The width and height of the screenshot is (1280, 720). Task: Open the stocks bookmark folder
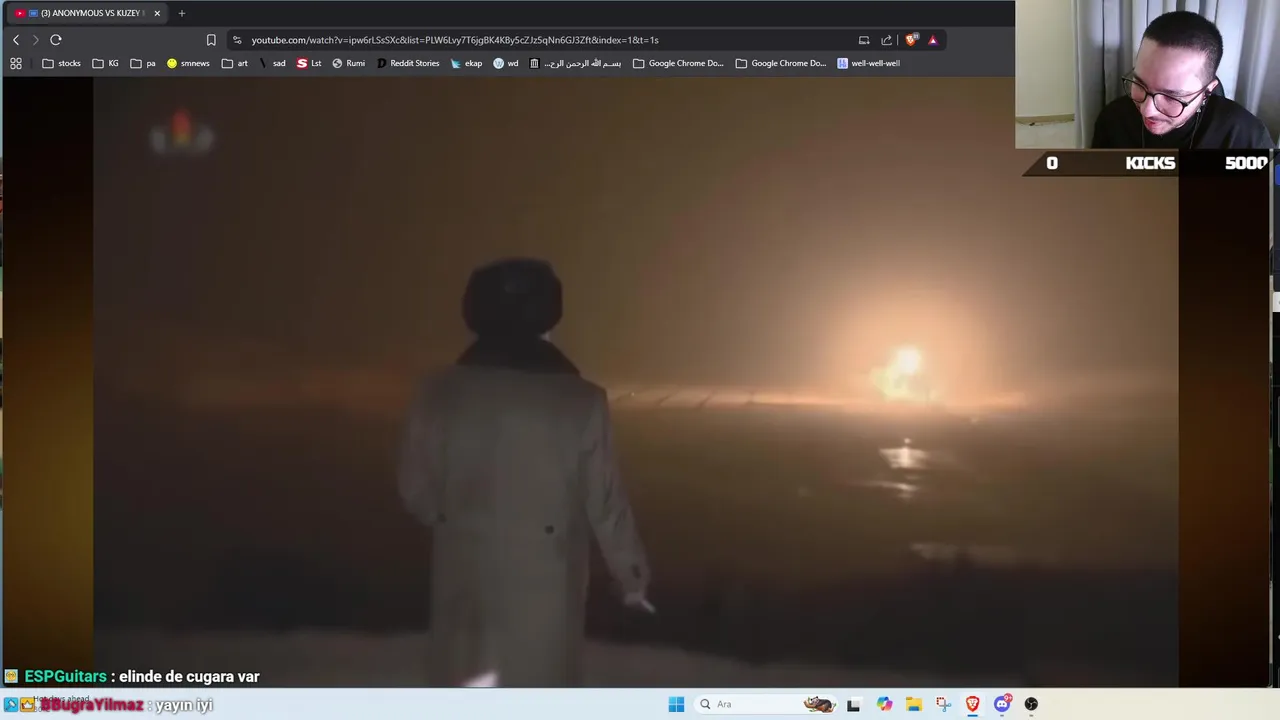[61, 63]
